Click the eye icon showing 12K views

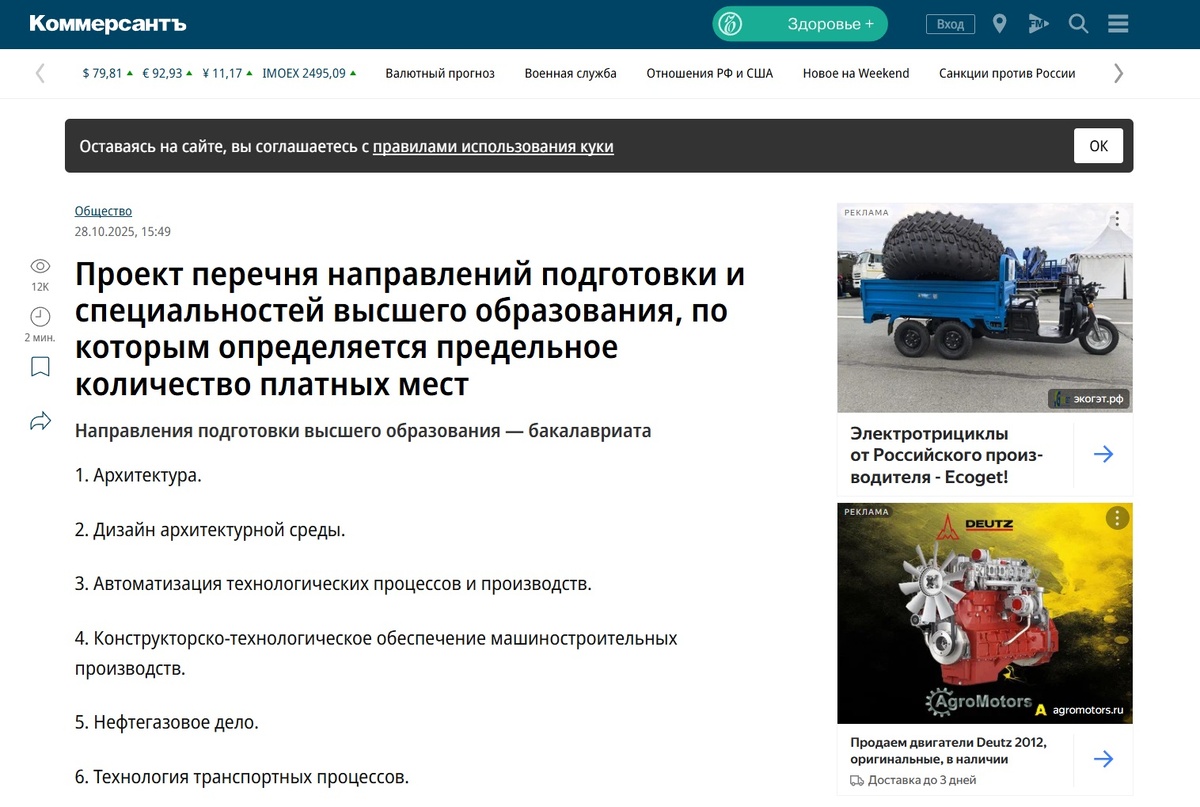click(x=40, y=265)
